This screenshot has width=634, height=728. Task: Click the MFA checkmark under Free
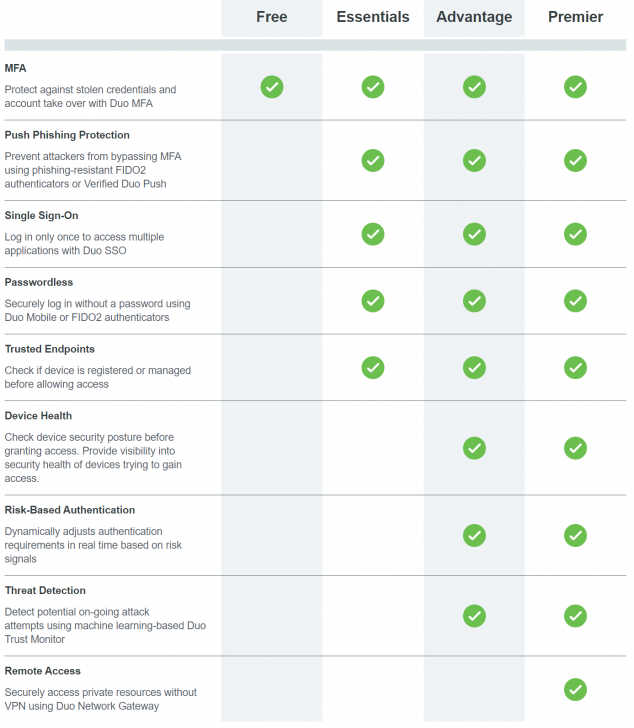click(272, 87)
